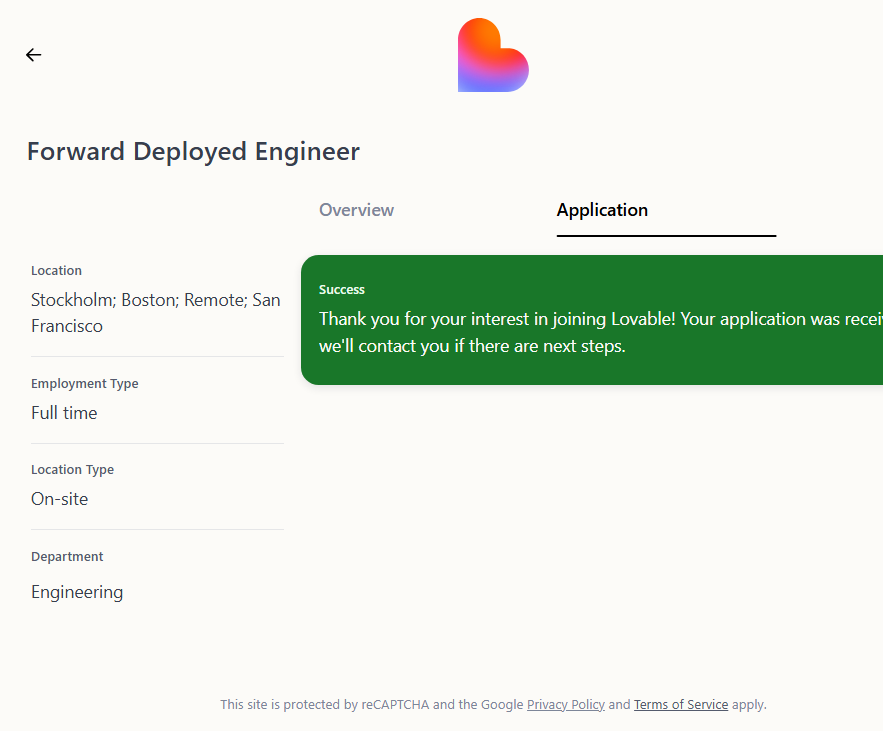Click the 'we'll contact you' line

[x=472, y=347]
